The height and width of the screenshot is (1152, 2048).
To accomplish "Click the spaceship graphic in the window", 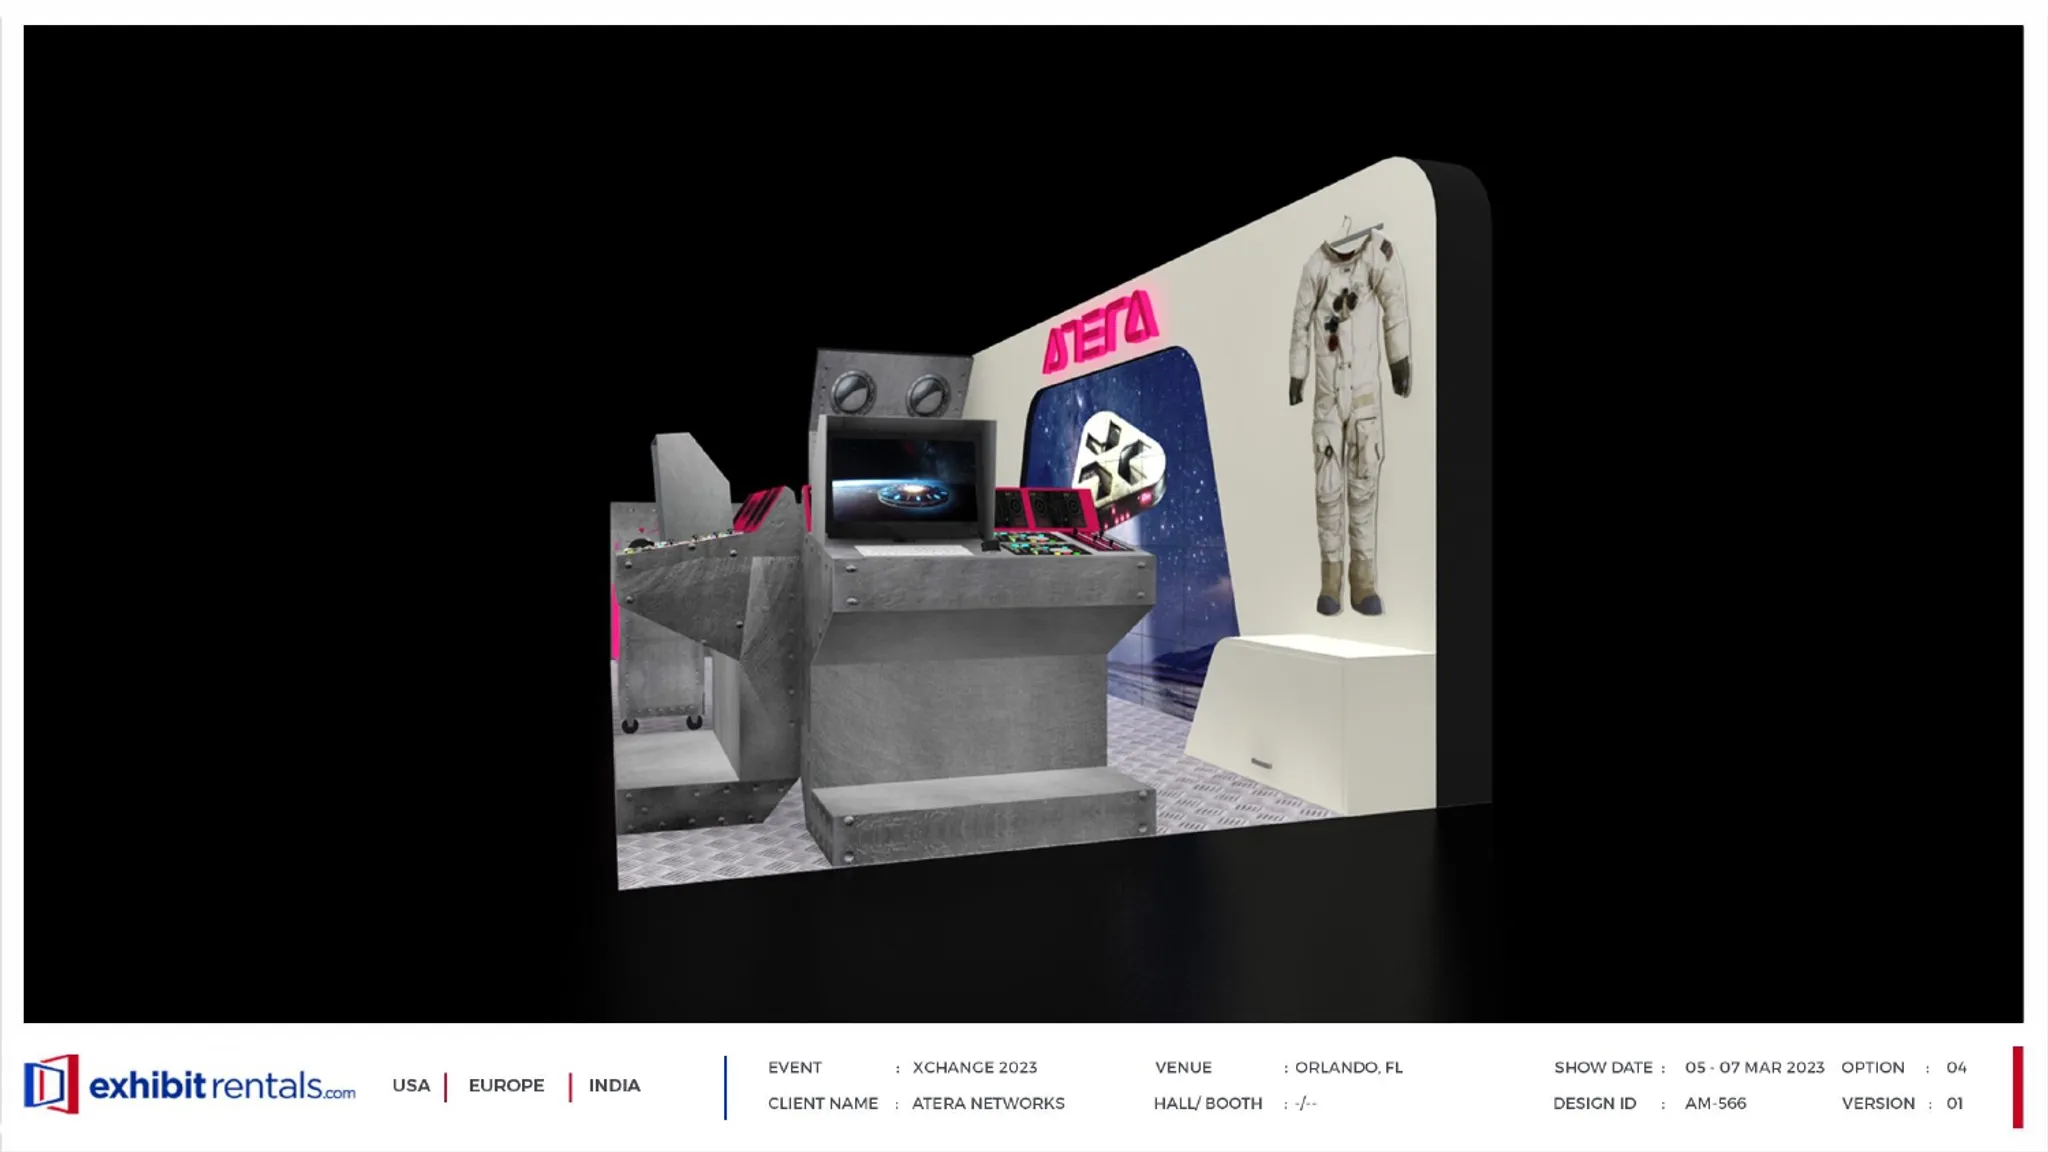I will tap(1122, 470).
